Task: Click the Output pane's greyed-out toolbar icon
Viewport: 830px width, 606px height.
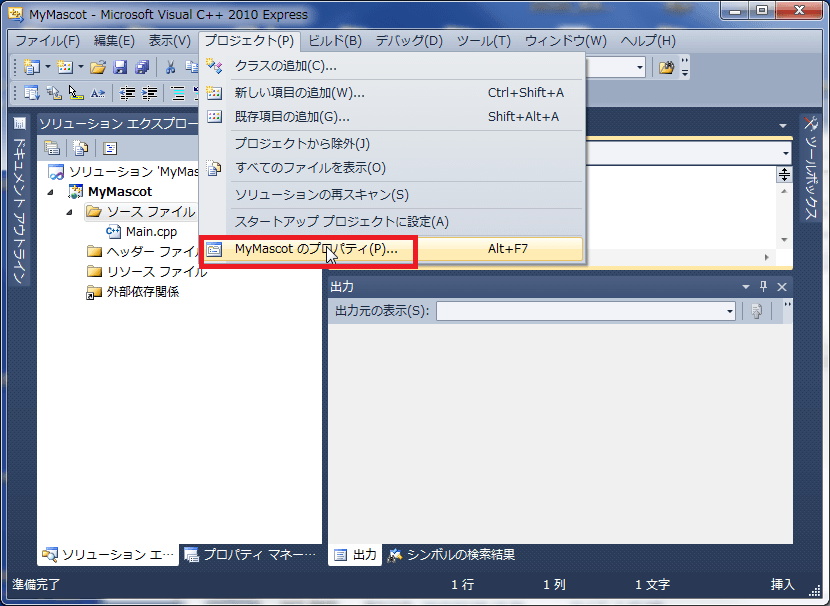Action: [x=756, y=311]
